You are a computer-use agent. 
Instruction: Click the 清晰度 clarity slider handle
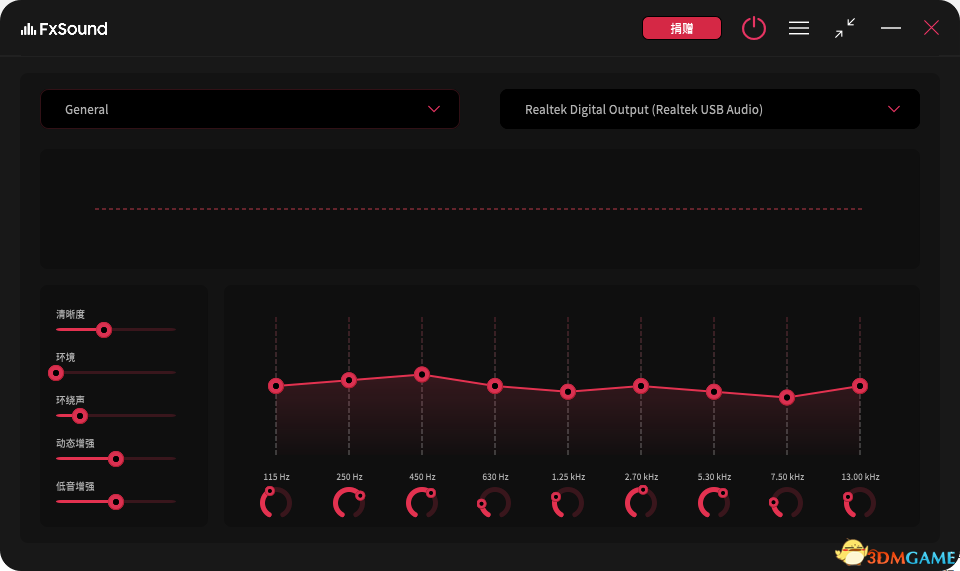(103, 330)
